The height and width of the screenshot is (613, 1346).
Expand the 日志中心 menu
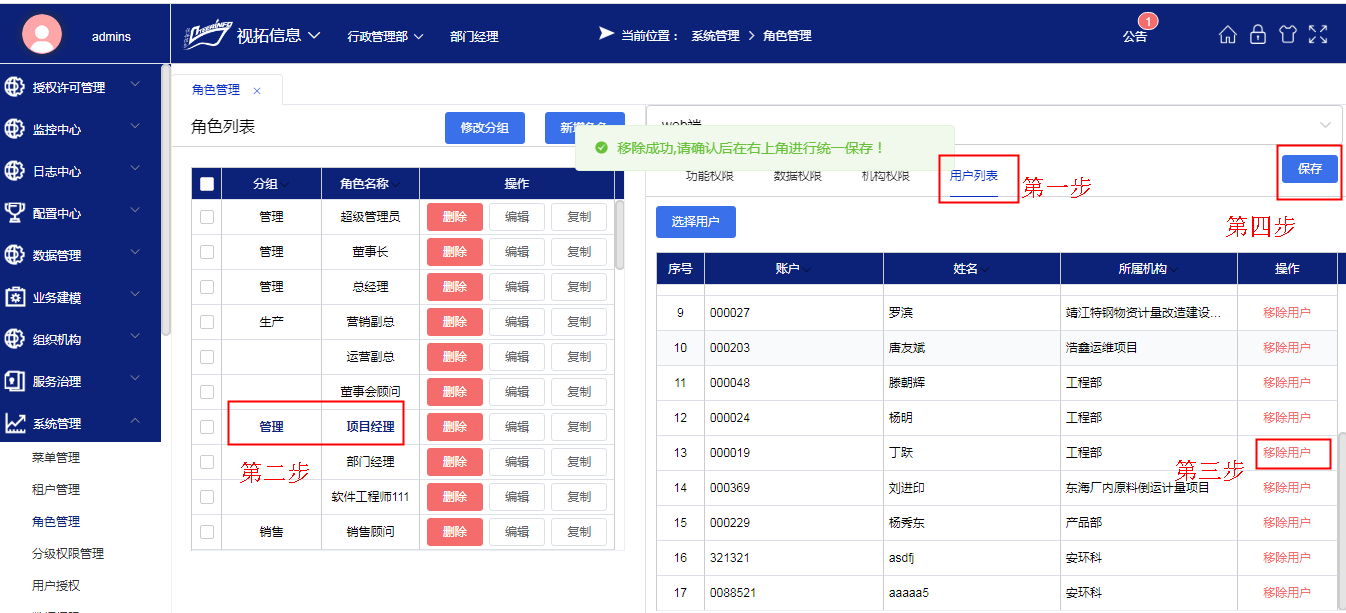pyautogui.click(x=135, y=169)
